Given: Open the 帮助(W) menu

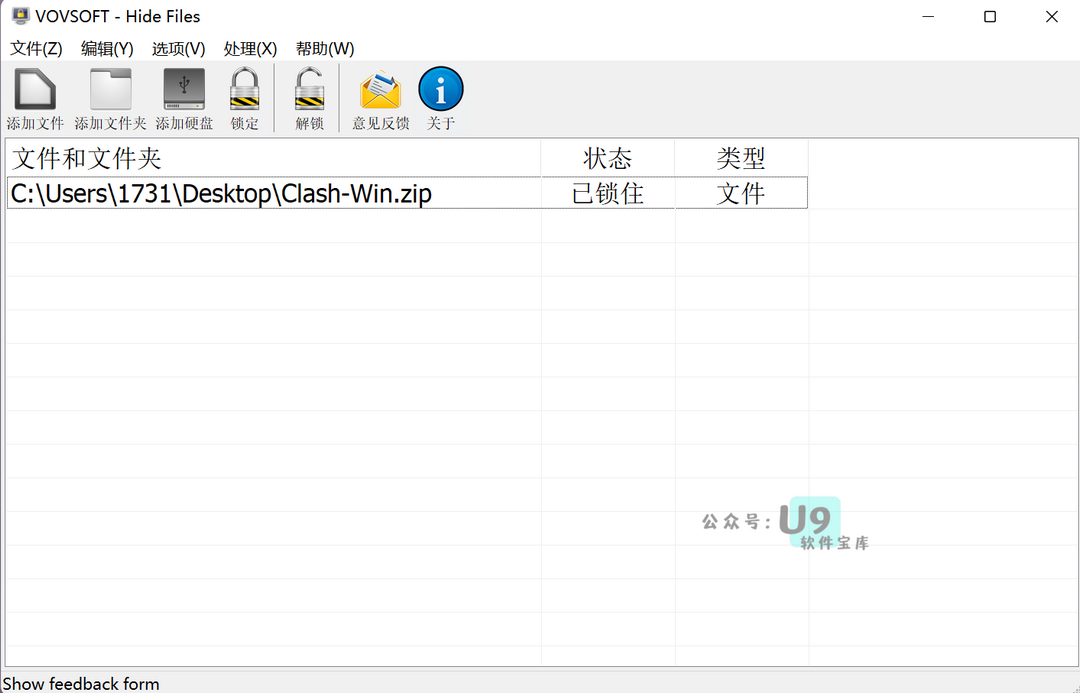Looking at the screenshot, I should [324, 49].
